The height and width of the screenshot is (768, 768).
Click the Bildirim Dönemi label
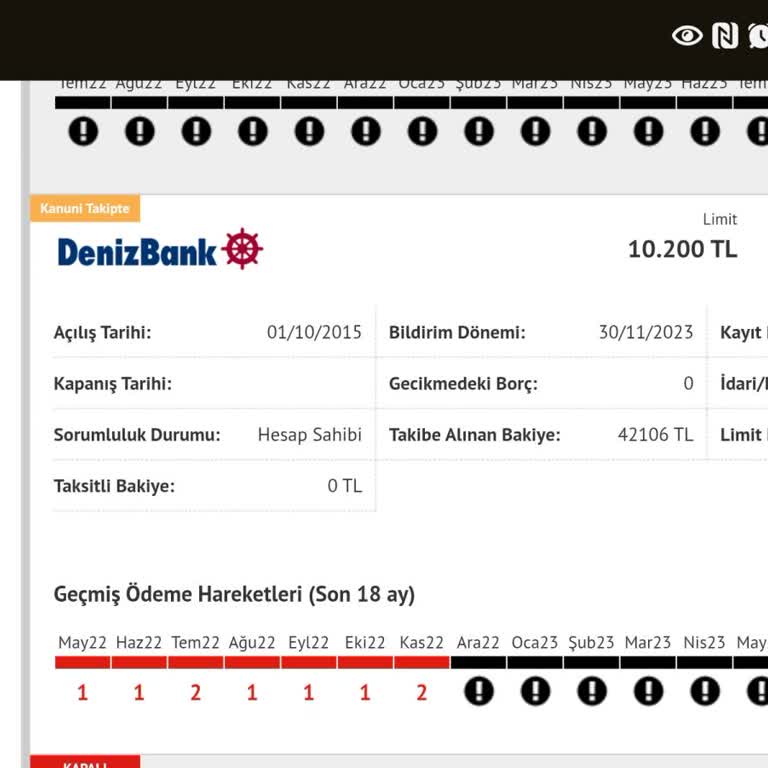tap(457, 333)
